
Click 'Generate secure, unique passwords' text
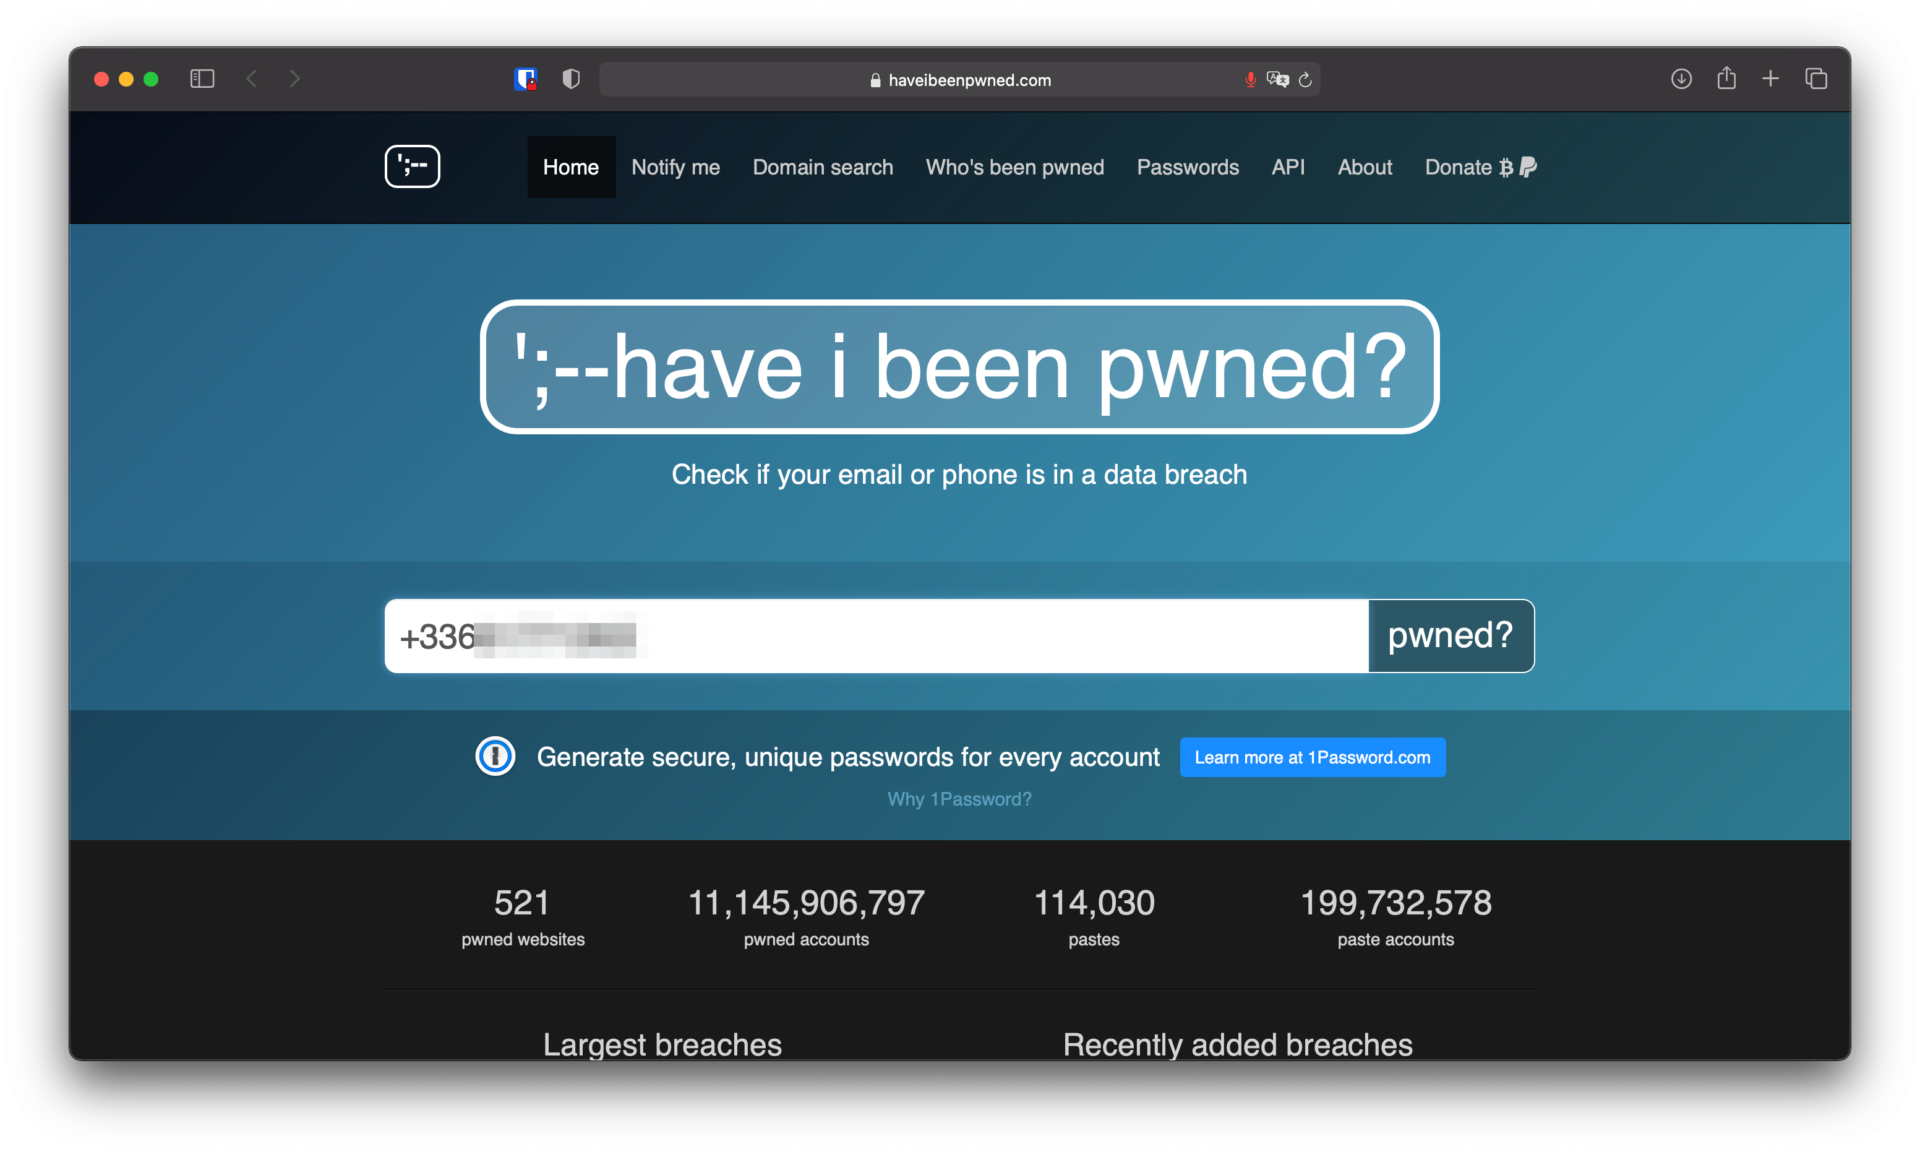pos(848,757)
